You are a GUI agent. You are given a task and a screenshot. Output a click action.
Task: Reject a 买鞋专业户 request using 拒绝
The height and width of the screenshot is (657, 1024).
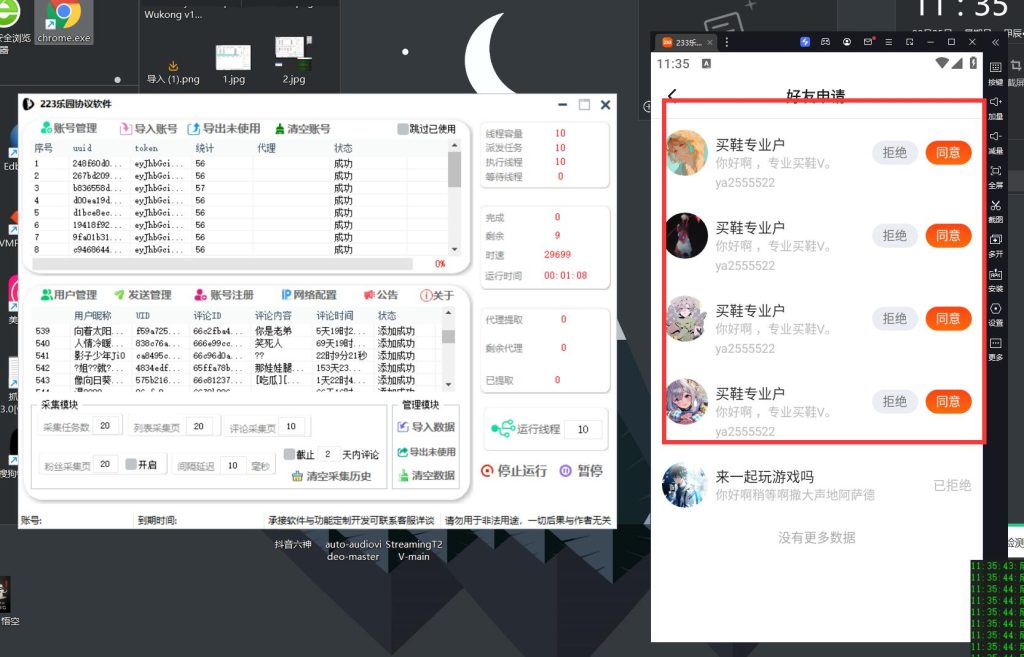[895, 152]
